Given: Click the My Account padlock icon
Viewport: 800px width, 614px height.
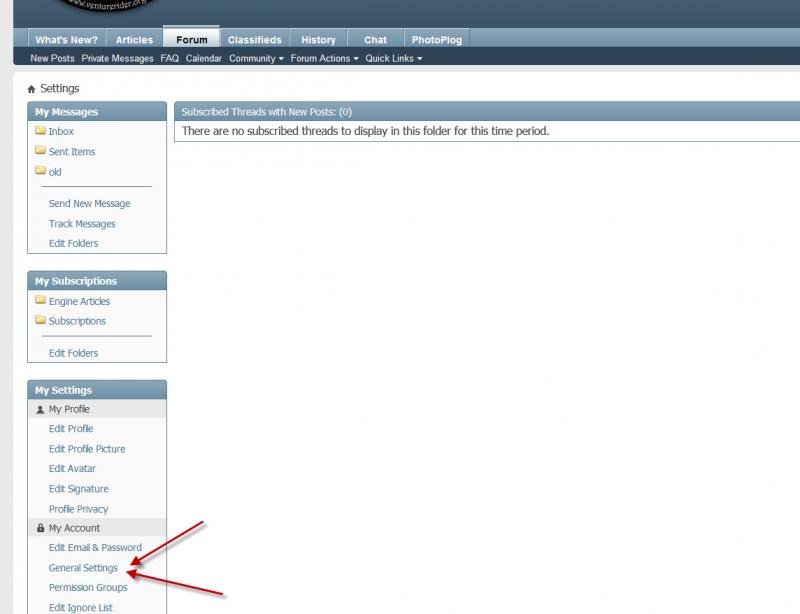Looking at the screenshot, I should [40, 528].
